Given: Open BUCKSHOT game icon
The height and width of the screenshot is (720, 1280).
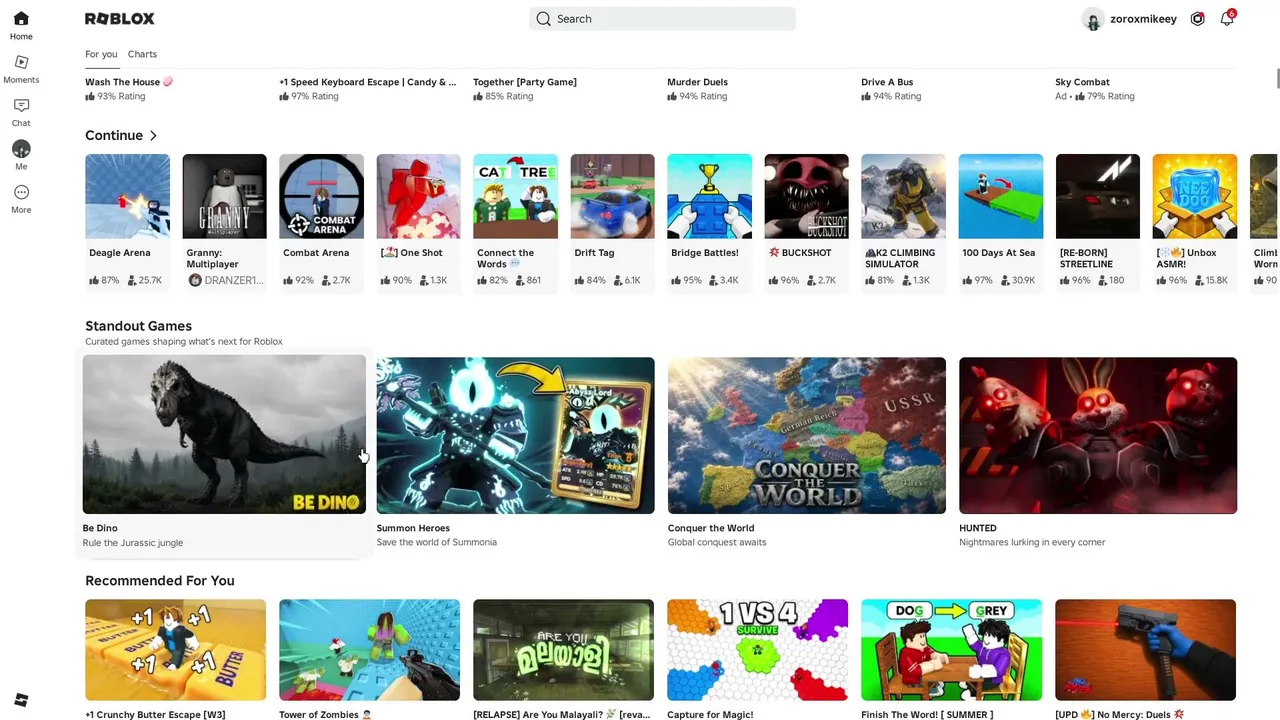Looking at the screenshot, I should point(806,196).
